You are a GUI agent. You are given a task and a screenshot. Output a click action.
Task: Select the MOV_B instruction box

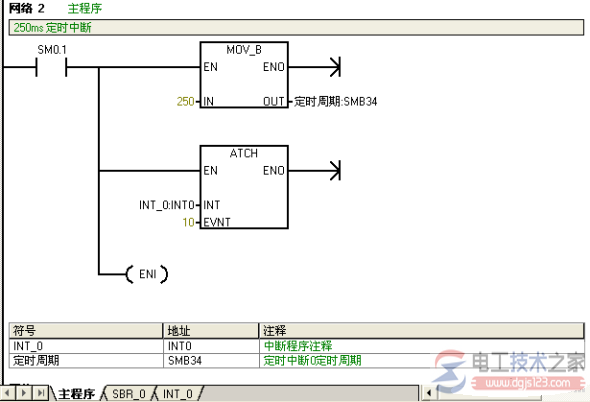click(x=244, y=75)
